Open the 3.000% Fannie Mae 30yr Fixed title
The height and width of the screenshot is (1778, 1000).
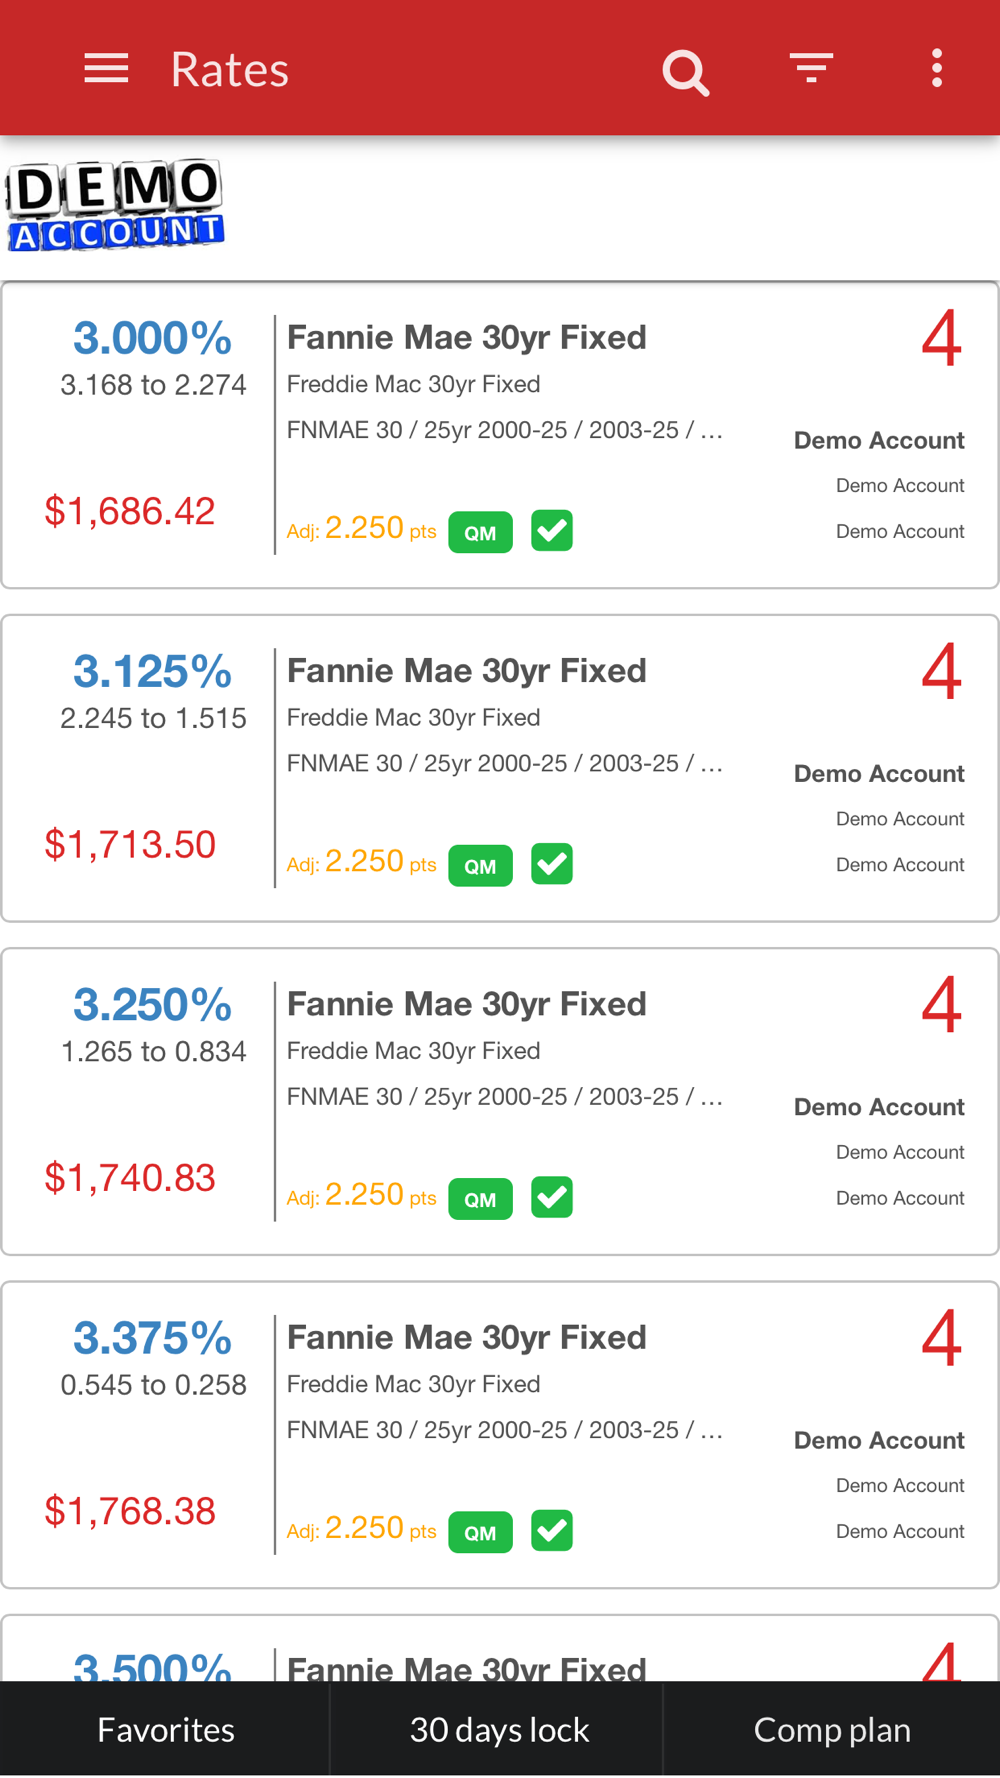tap(467, 338)
